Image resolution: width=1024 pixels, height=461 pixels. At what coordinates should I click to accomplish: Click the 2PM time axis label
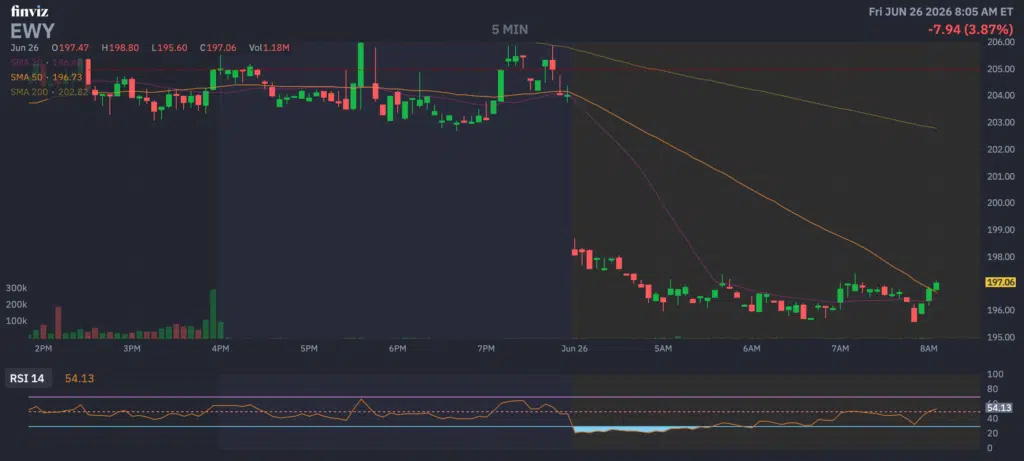[43, 349]
